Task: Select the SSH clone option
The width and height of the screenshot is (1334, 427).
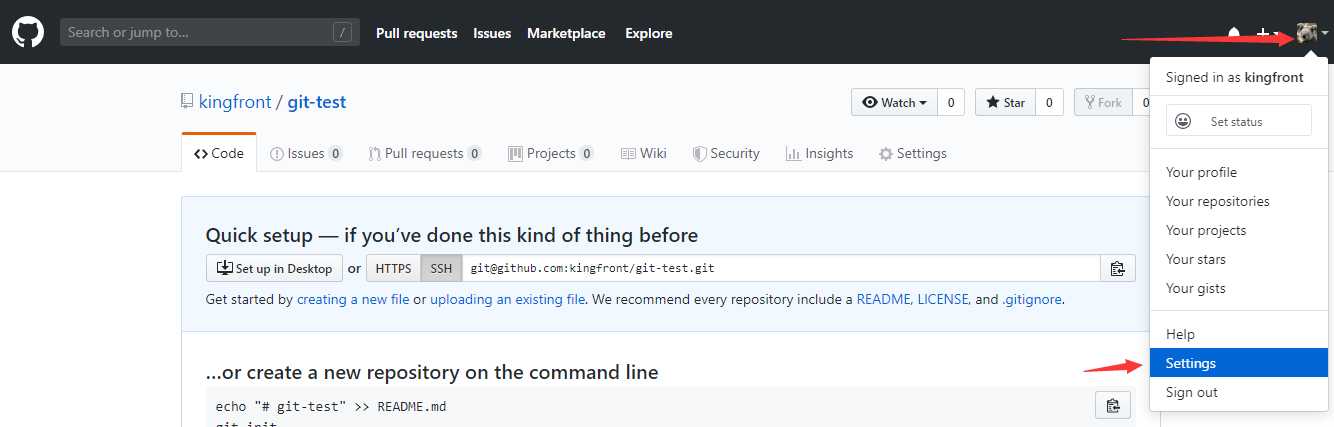Action: 441,268
